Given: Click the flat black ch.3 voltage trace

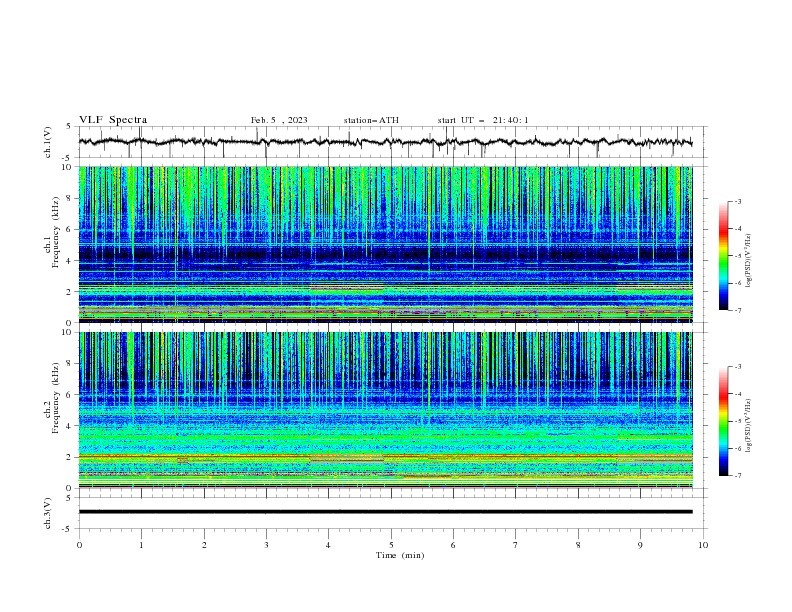Looking at the screenshot, I should coord(385,512).
